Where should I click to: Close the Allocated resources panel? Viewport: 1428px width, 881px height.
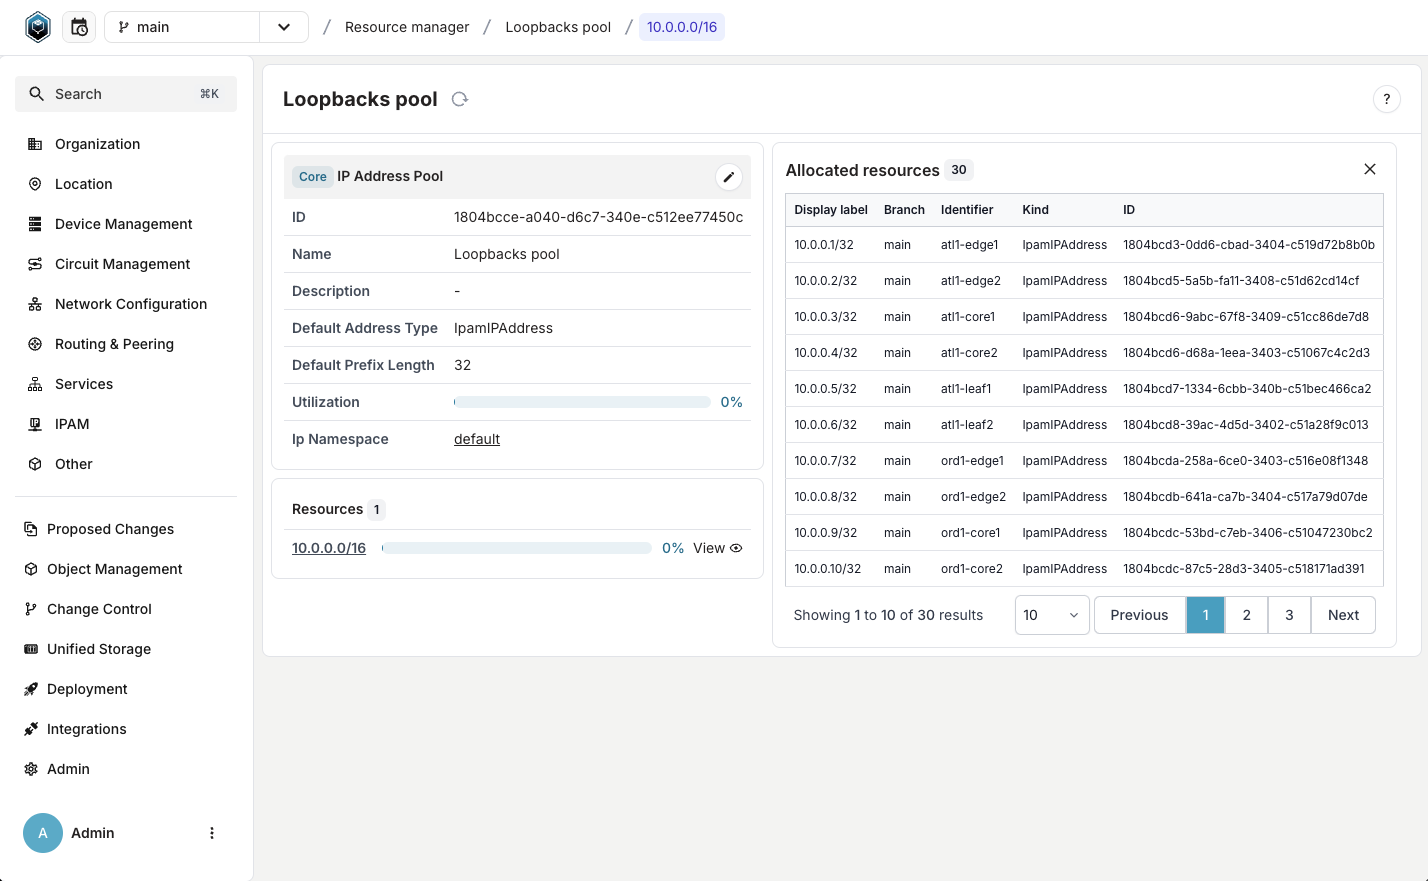[1369, 170]
